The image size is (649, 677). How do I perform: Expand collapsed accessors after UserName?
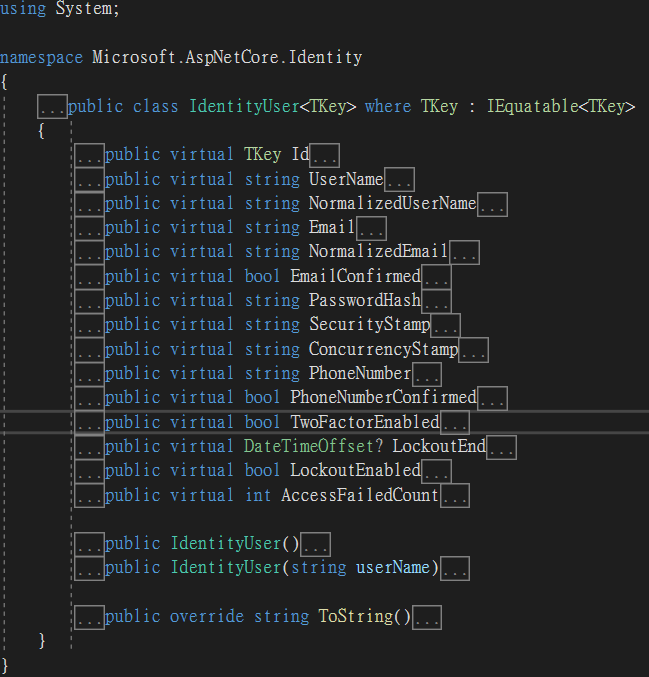(x=399, y=179)
